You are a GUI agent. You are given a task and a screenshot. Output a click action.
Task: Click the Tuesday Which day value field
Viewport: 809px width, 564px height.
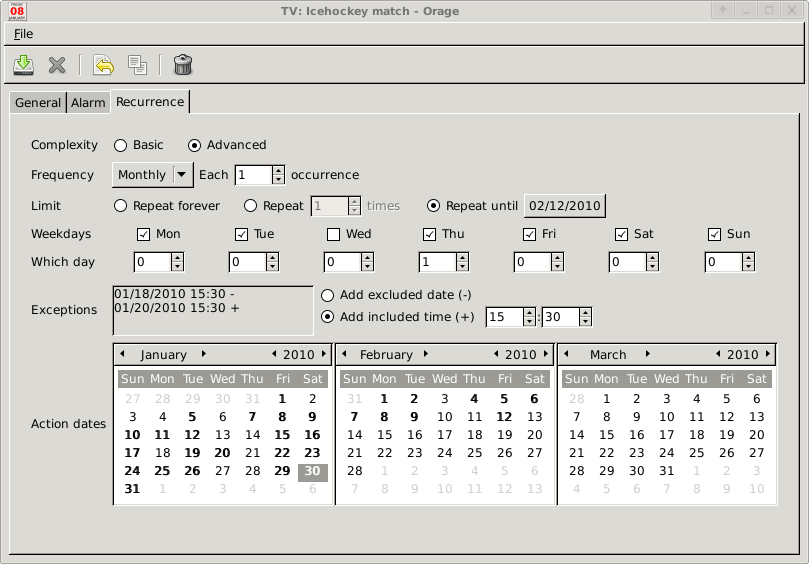click(248, 262)
